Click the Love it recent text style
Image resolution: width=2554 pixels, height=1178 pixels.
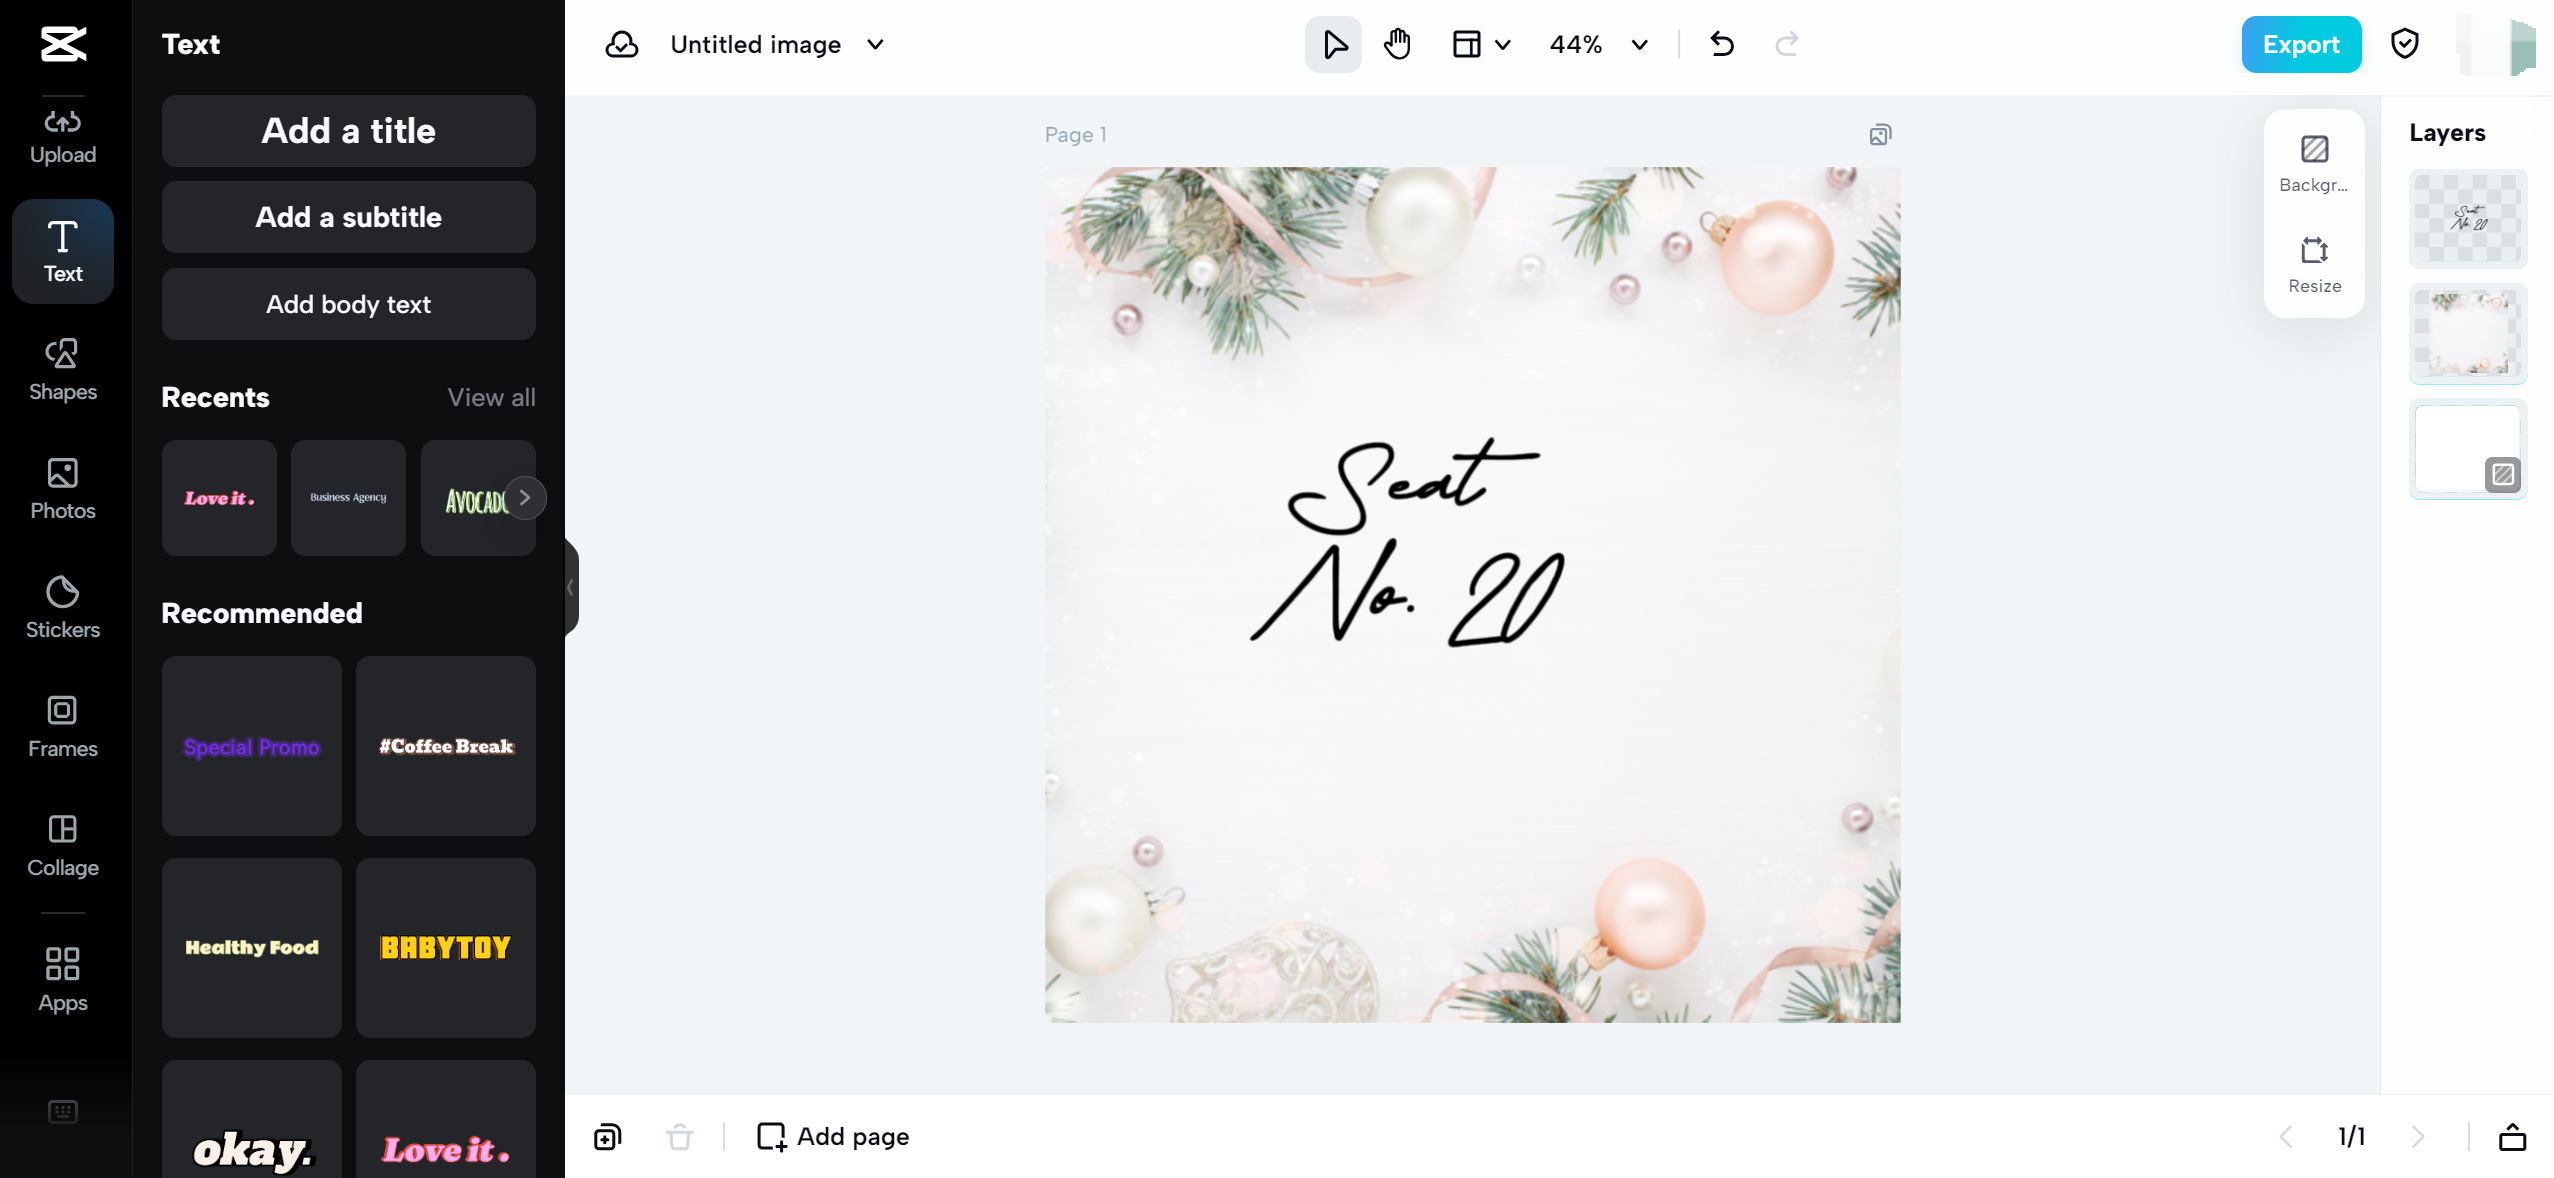pyautogui.click(x=218, y=497)
